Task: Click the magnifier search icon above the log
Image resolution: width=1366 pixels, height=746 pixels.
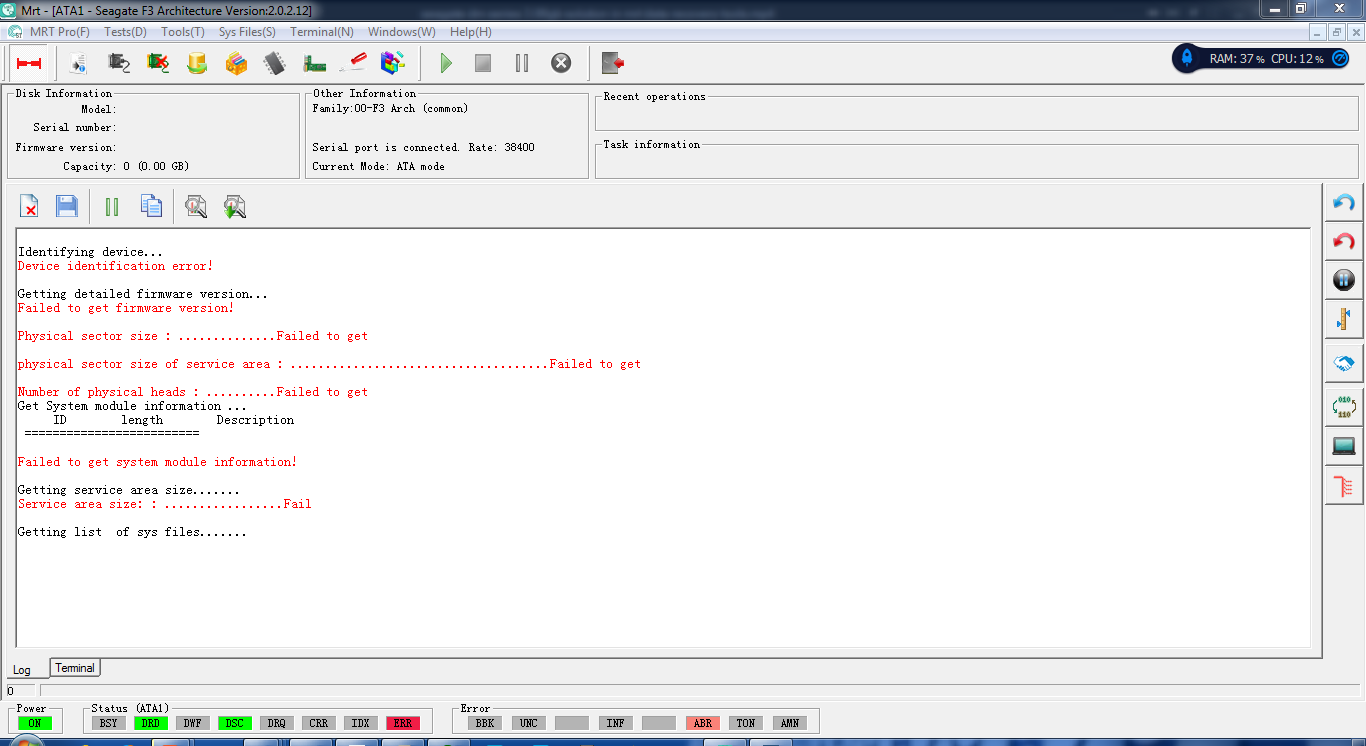Action: [196, 207]
